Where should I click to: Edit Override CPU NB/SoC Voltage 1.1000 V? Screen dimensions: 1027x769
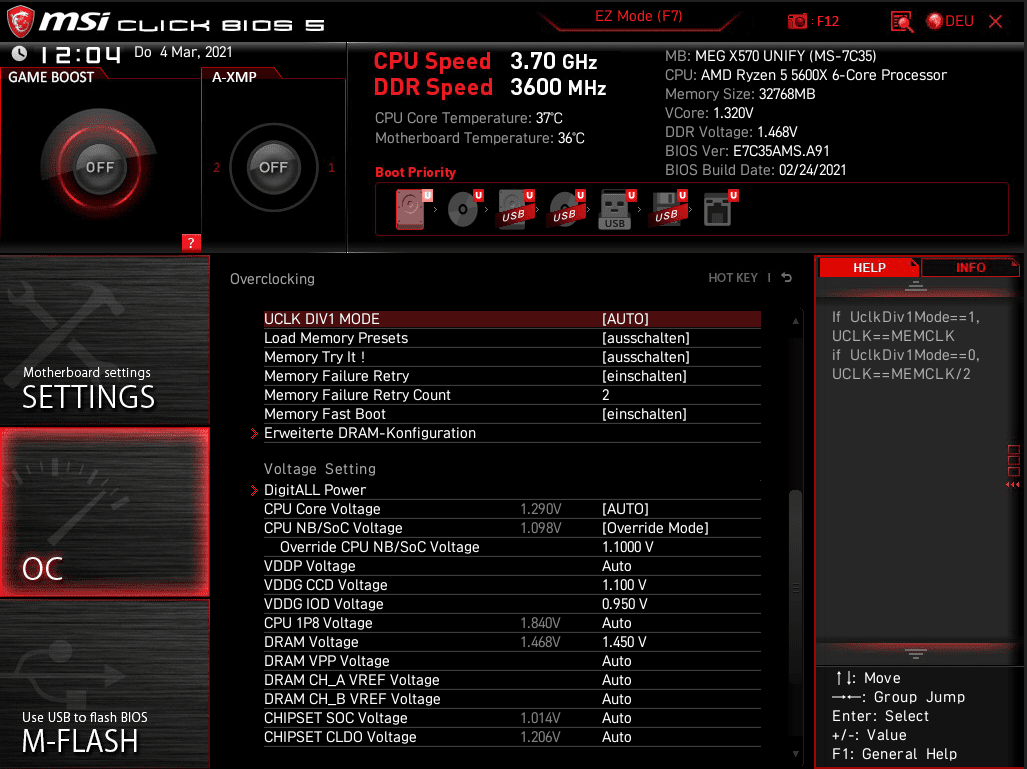click(x=627, y=547)
